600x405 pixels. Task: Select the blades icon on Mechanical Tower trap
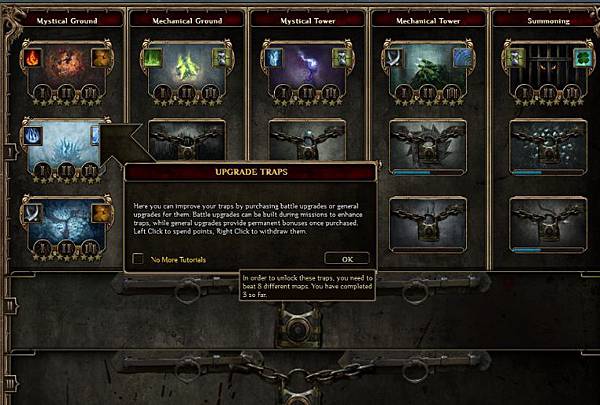[x=394, y=58]
